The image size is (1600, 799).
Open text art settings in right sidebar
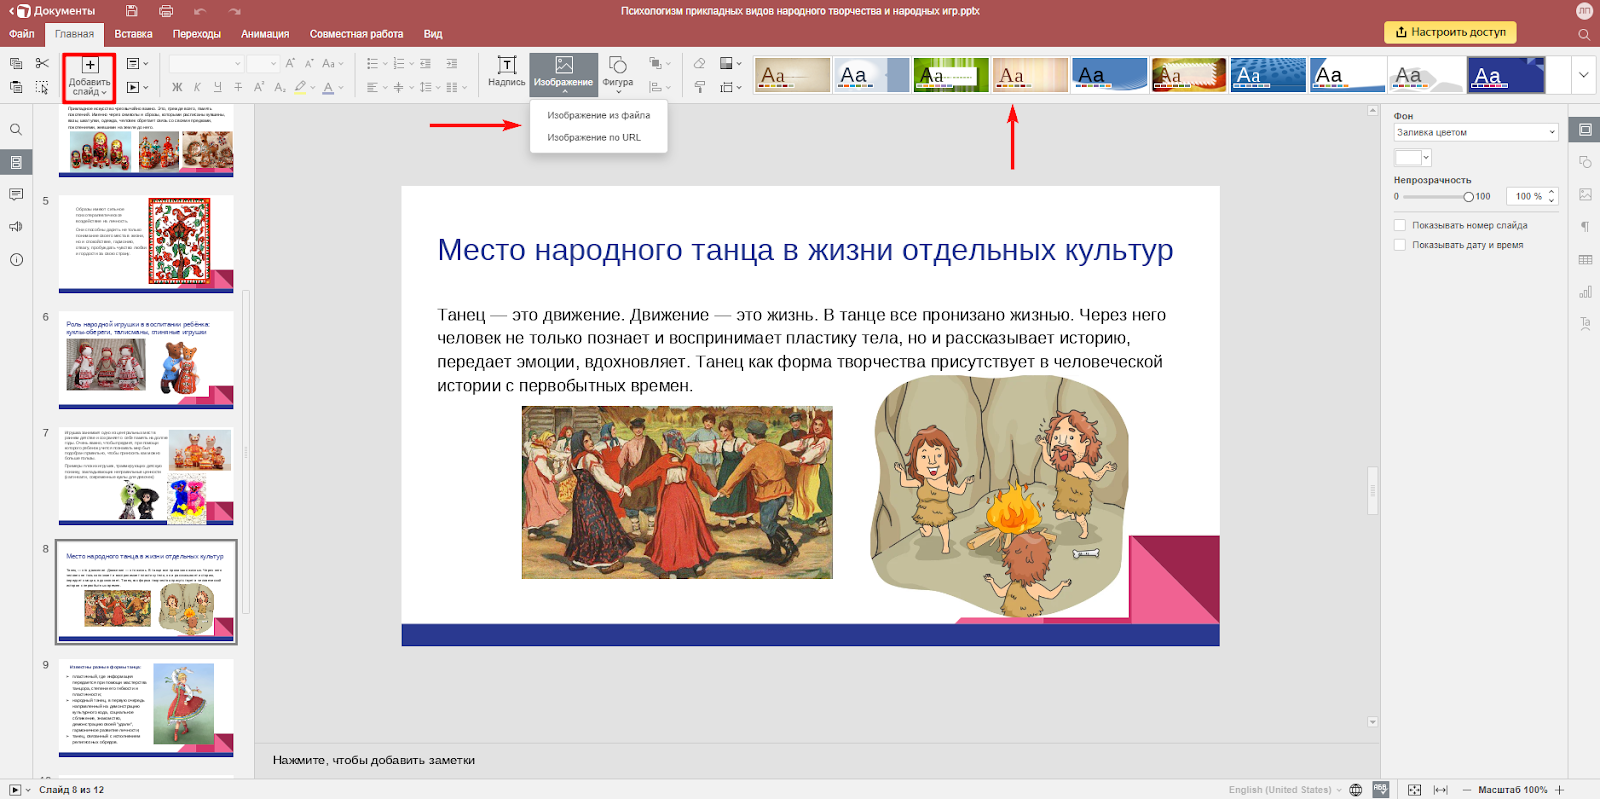1585,324
